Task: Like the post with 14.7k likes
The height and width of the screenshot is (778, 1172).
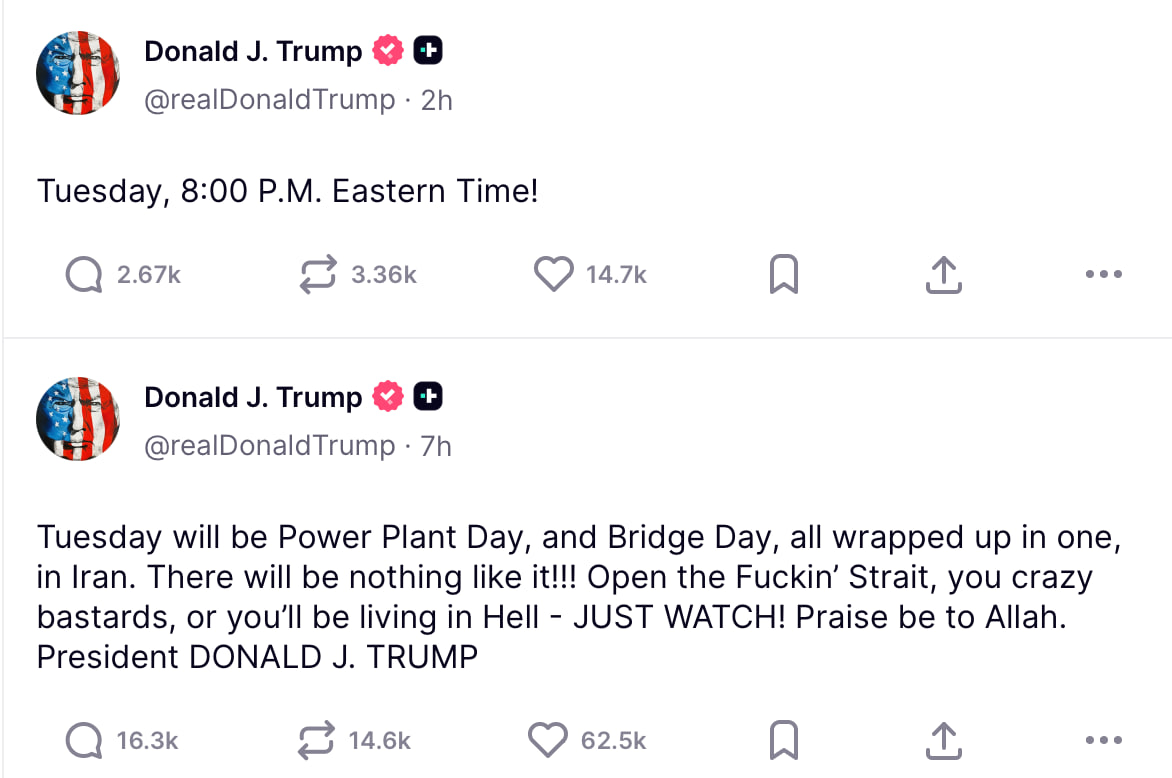Action: (553, 274)
